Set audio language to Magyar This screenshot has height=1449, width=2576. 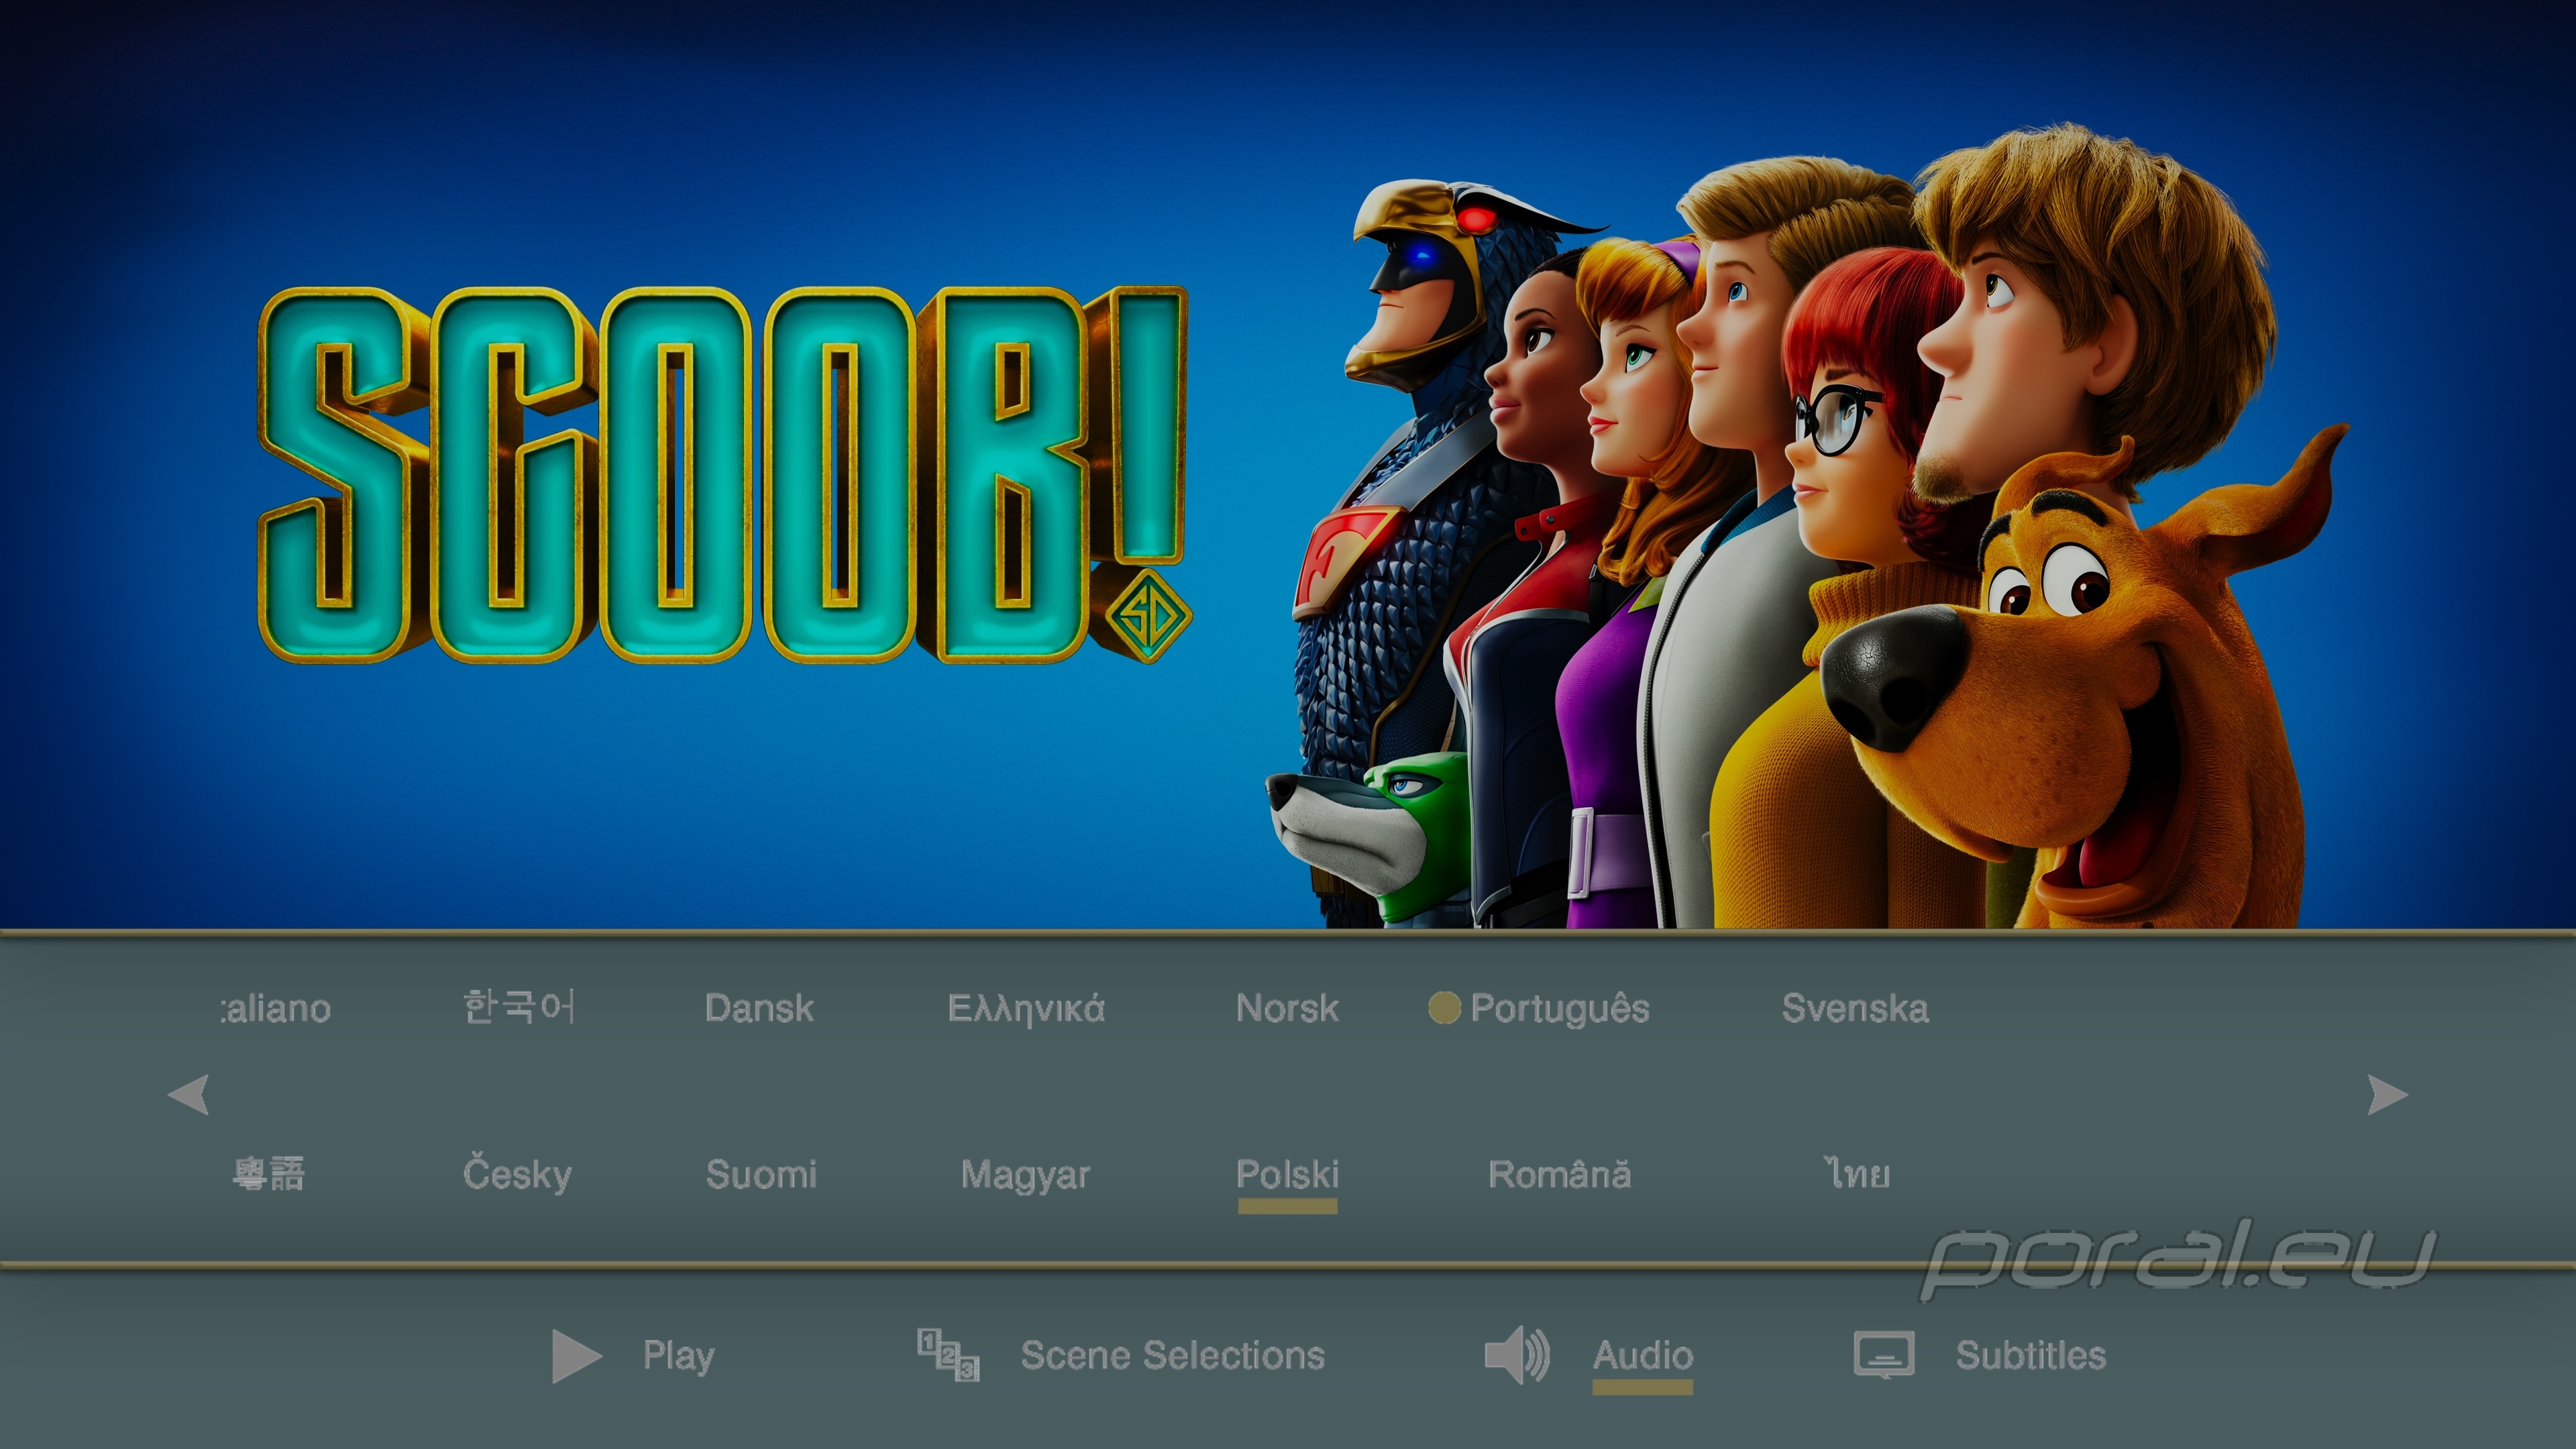pos(1025,1175)
